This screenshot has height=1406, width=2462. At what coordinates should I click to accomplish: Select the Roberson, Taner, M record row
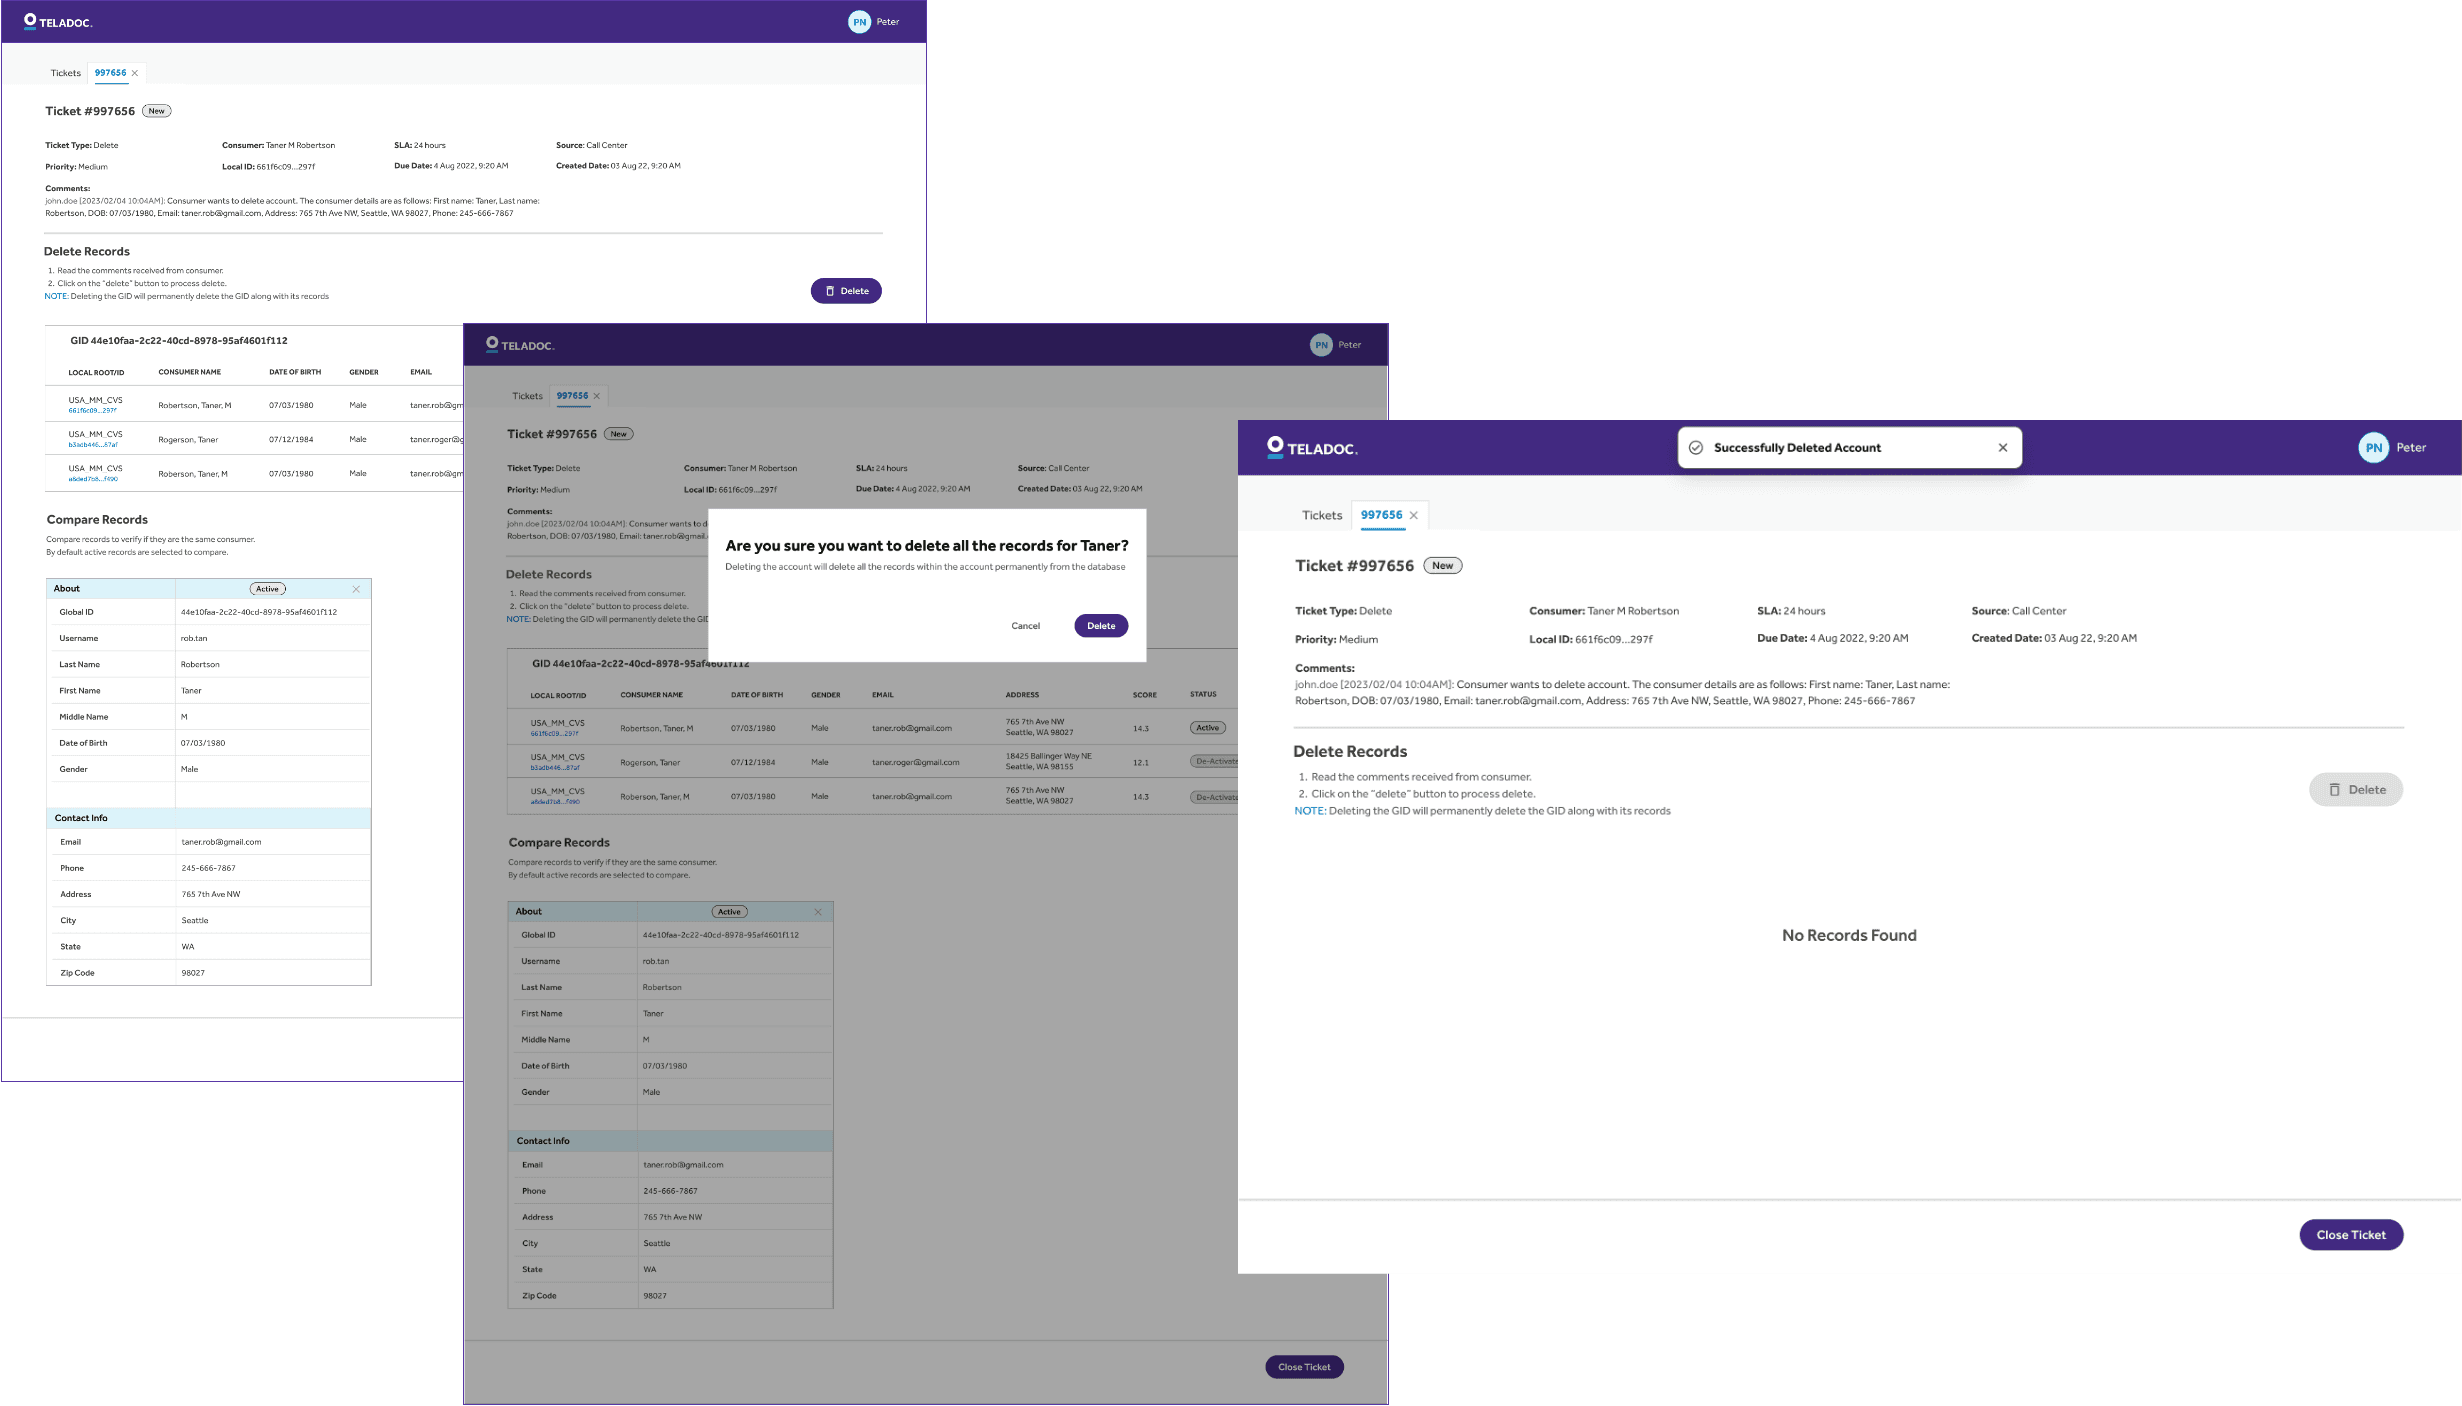pos(193,474)
